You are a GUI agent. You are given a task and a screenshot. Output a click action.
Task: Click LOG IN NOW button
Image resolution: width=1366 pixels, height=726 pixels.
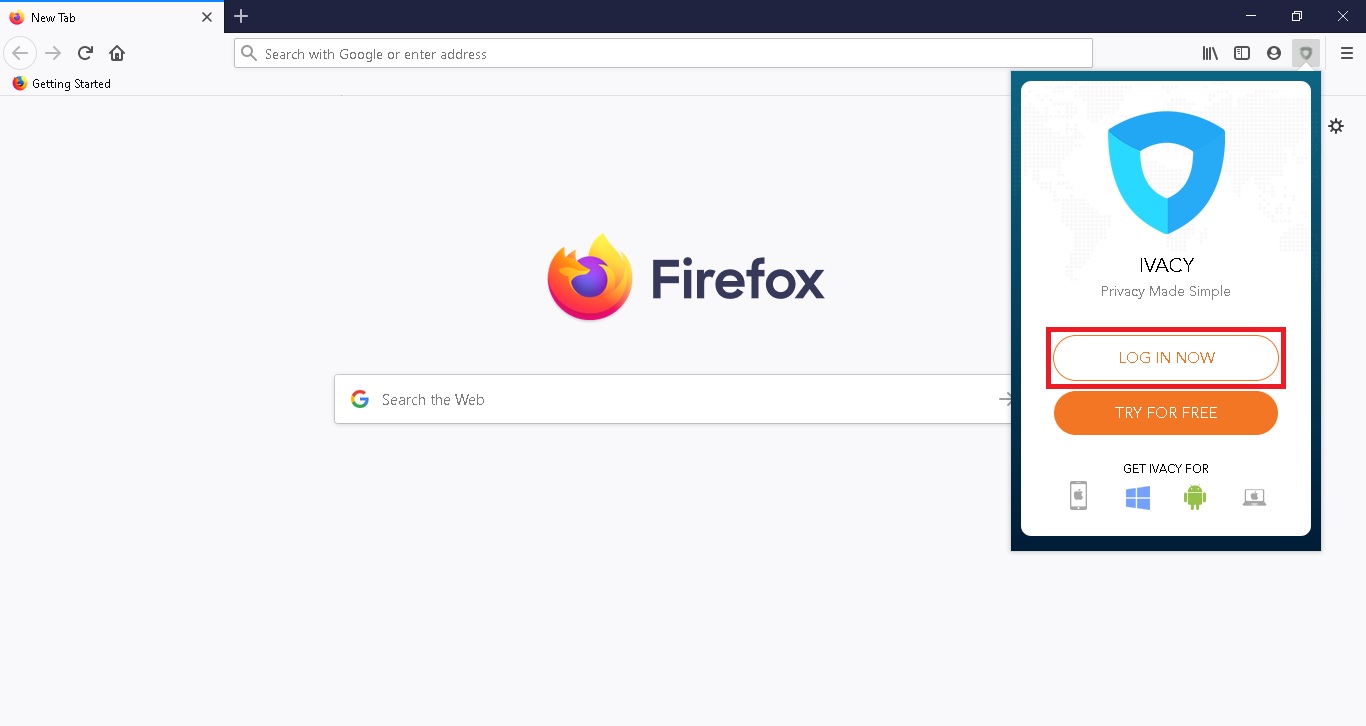tap(1166, 358)
